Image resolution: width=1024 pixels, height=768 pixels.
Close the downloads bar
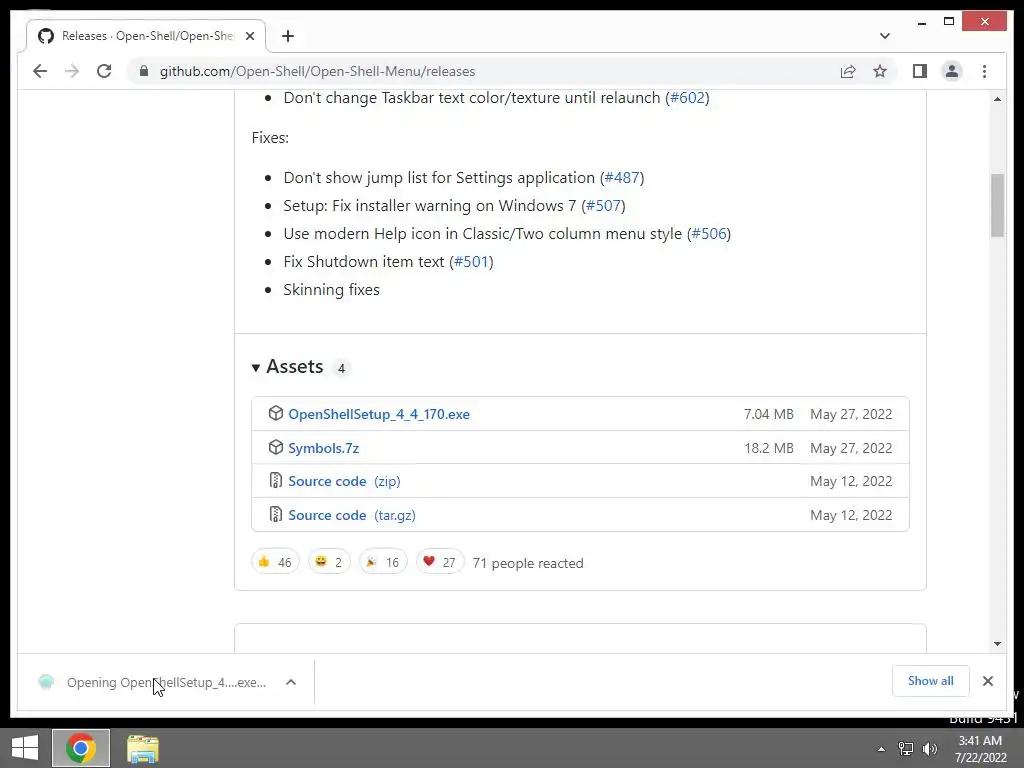[x=987, y=681]
